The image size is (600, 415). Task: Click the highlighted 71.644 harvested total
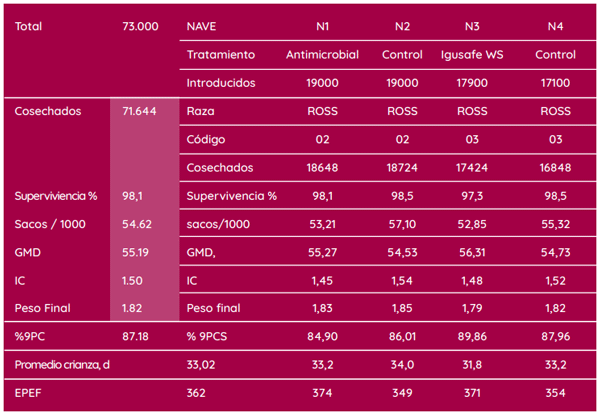tap(139, 111)
